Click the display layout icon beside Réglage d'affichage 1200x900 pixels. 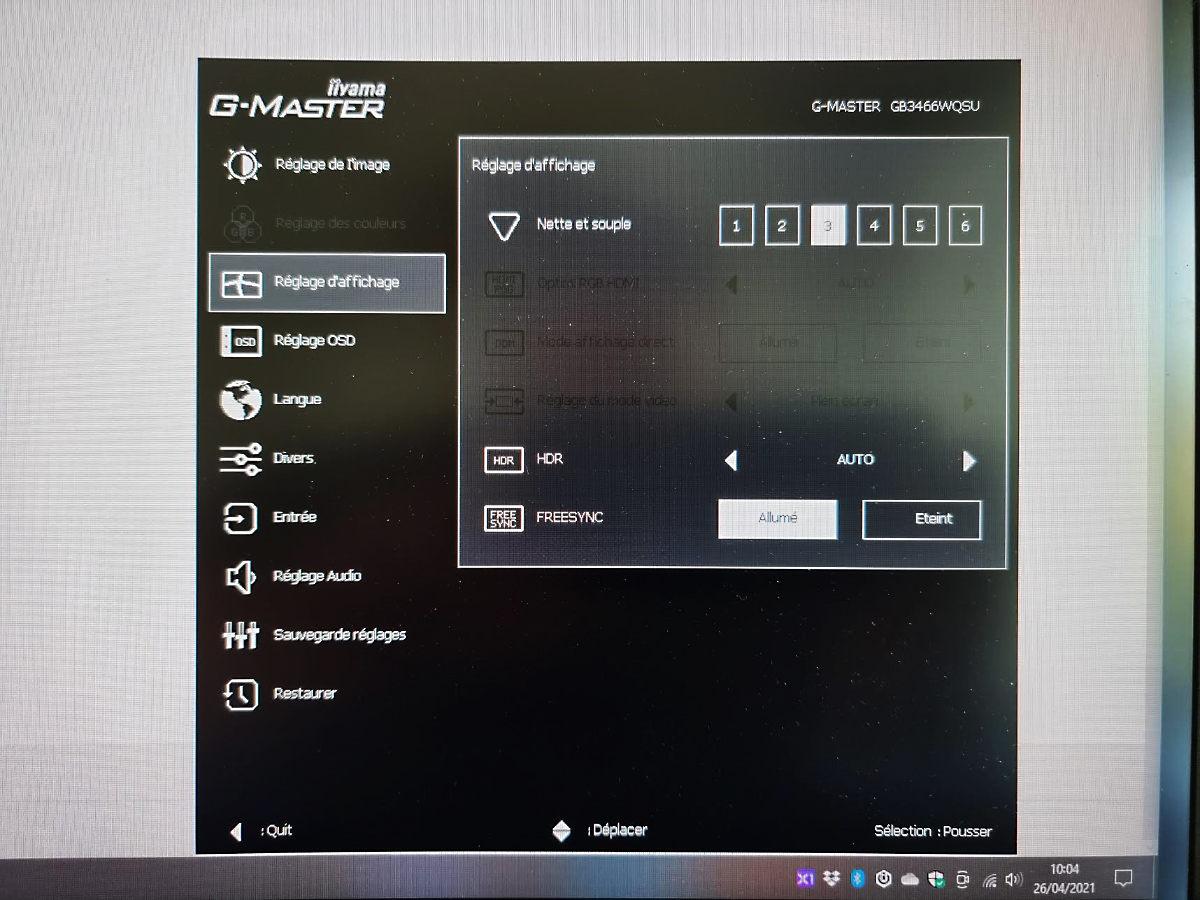pos(241,283)
